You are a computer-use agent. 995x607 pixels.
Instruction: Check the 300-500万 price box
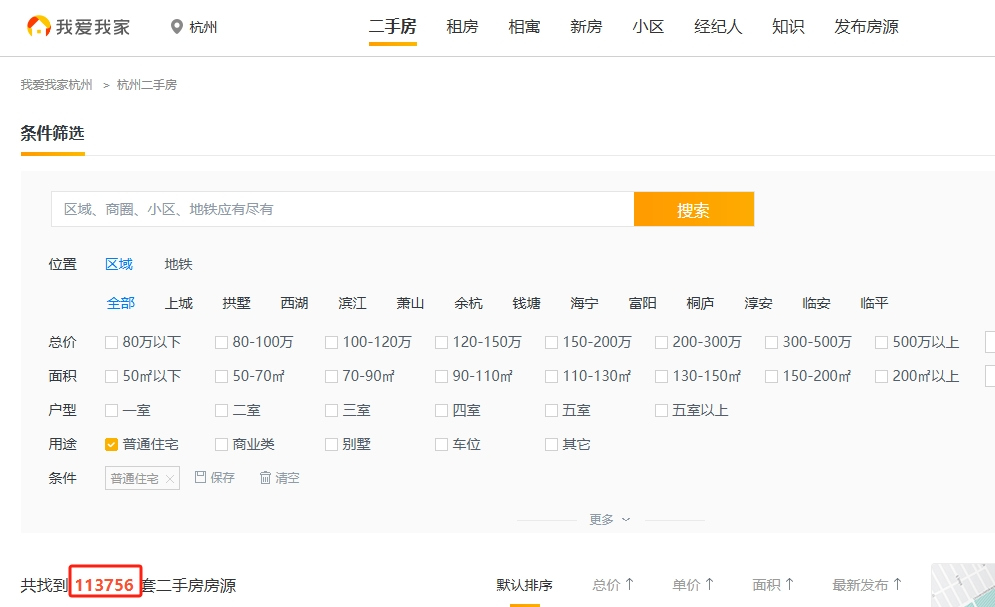771,343
